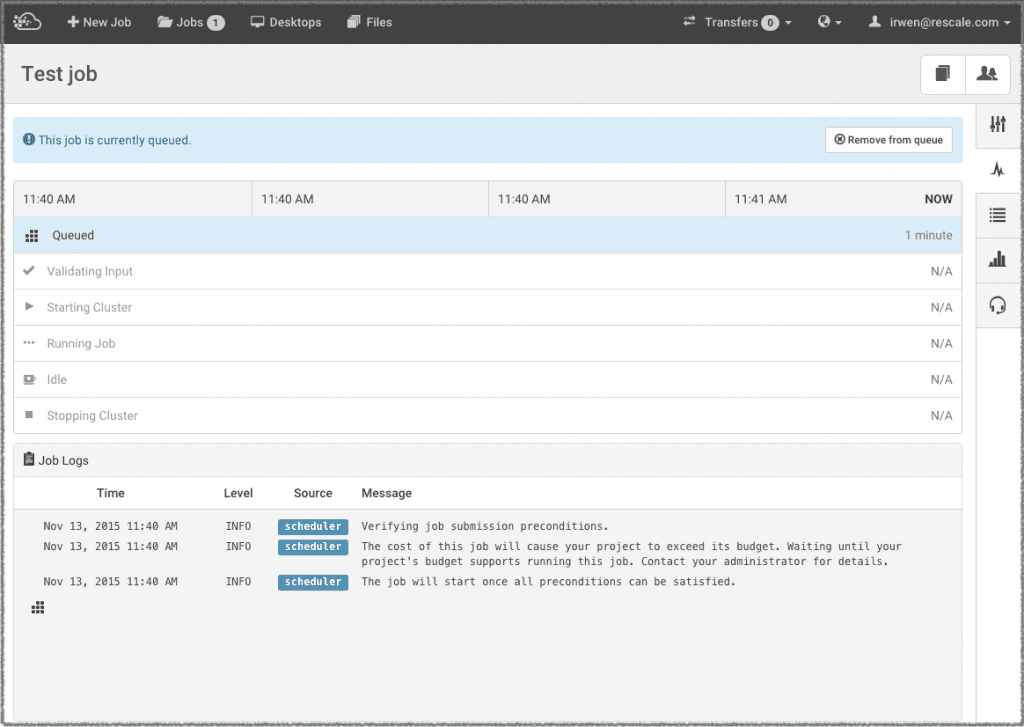Viewport: 1024px width, 727px height.
Task: Click the 11:41 AM timeline marker
Action: 760,199
